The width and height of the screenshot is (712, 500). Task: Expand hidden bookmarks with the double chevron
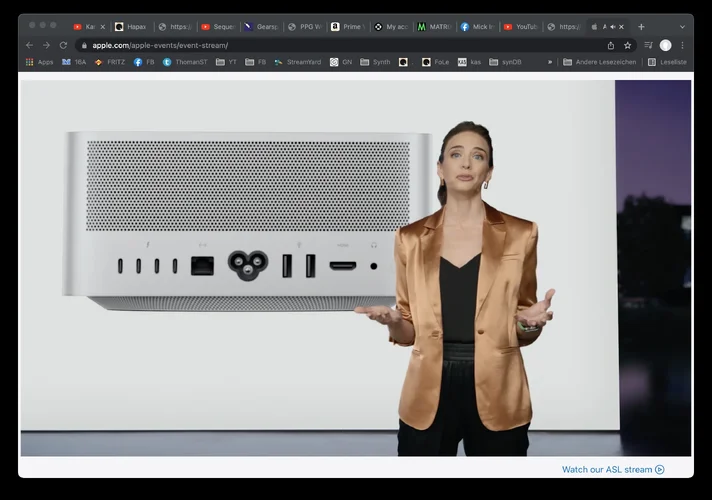click(549, 62)
